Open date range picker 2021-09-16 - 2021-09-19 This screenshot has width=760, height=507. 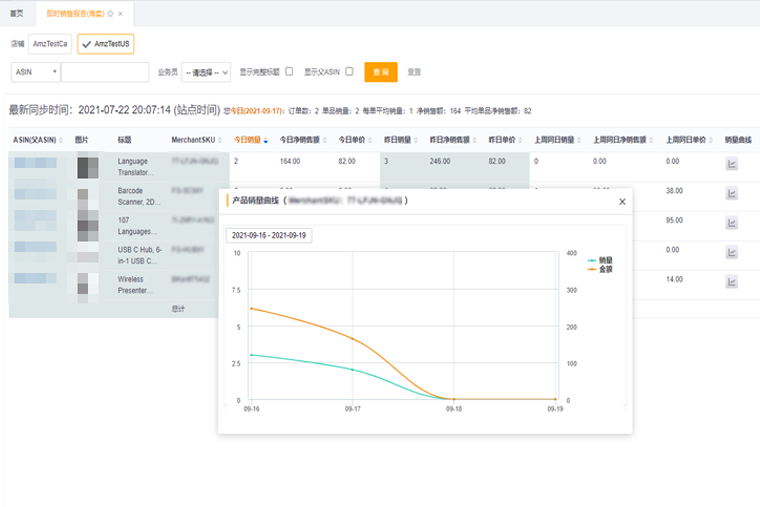pyautogui.click(x=269, y=235)
